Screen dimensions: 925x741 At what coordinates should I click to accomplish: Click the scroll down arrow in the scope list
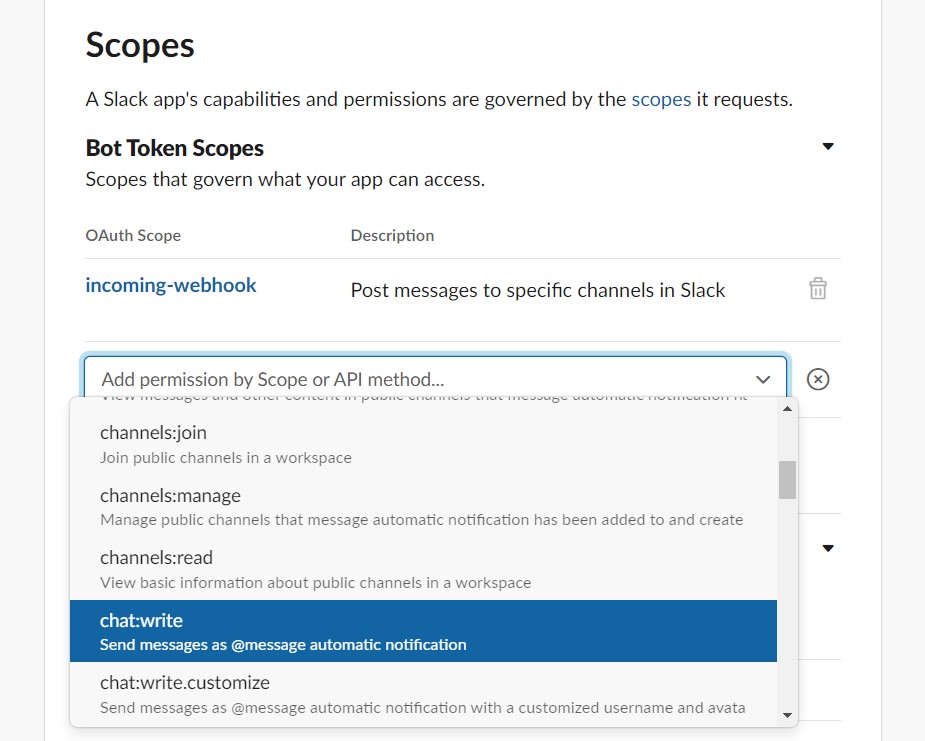787,715
